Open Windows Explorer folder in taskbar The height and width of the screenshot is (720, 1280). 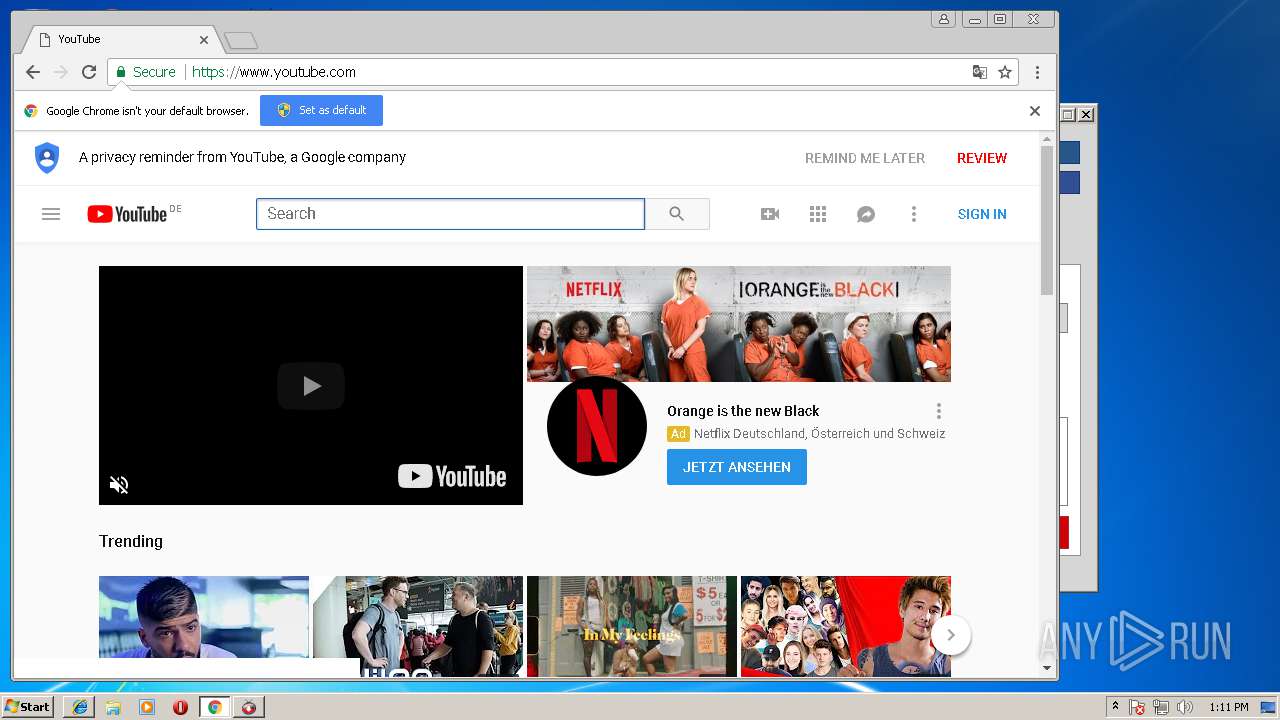113,707
